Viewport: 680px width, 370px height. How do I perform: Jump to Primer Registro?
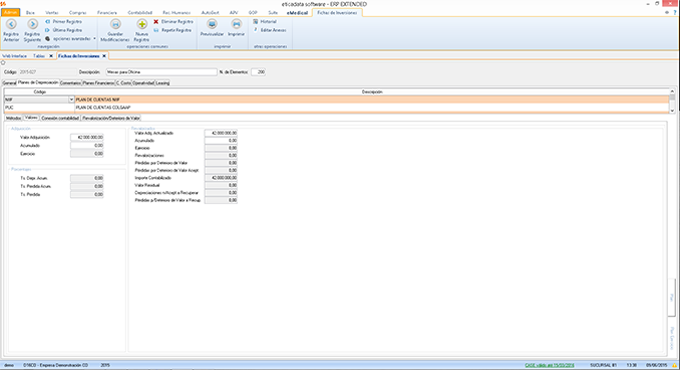[x=67, y=21]
